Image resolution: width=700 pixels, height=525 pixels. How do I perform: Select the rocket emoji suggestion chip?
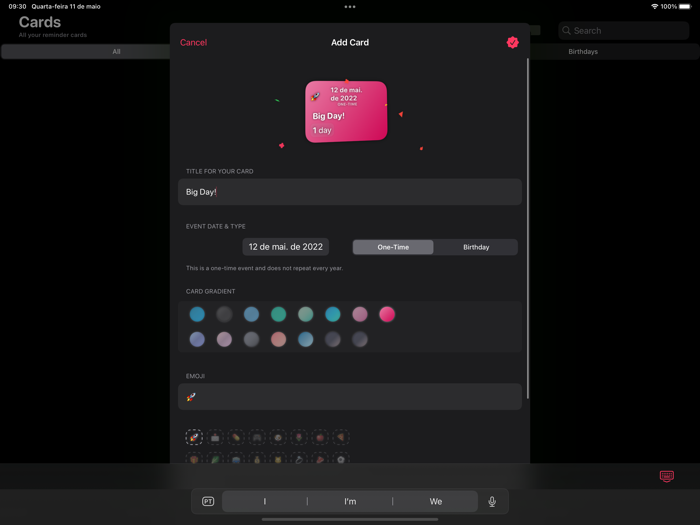point(194,437)
